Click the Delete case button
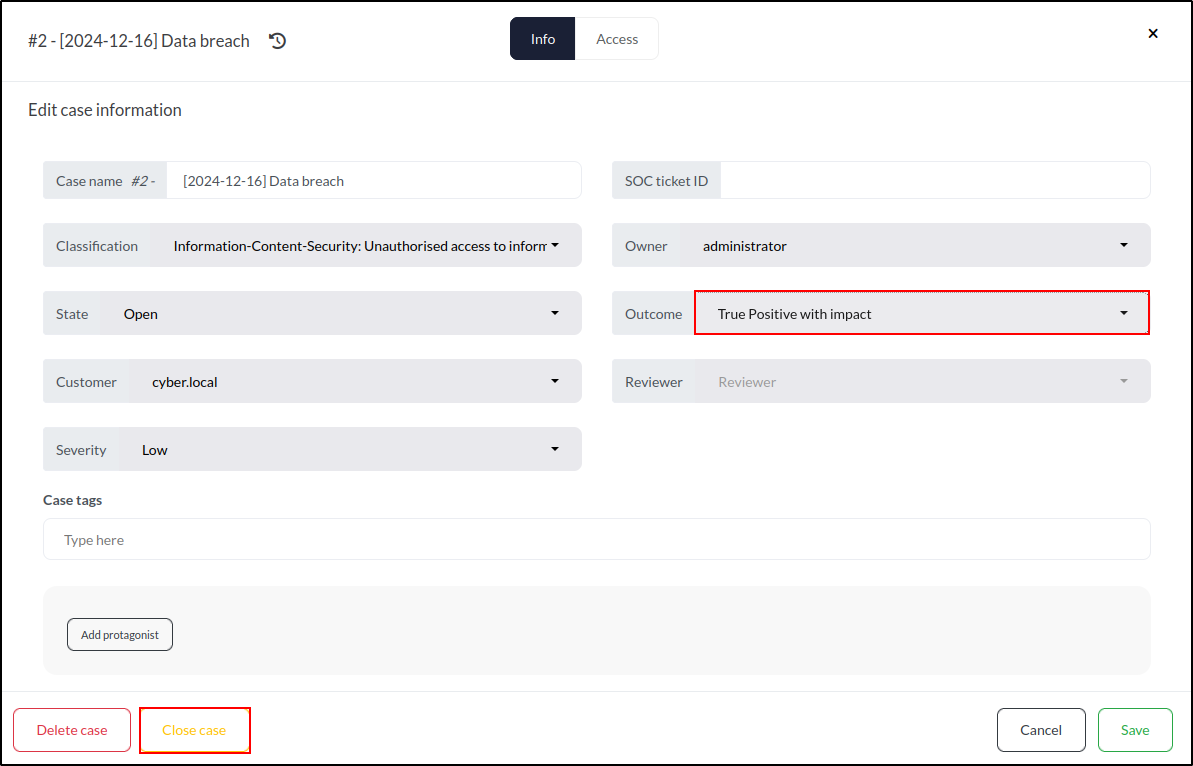Image resolution: width=1193 pixels, height=766 pixels. click(x=72, y=729)
